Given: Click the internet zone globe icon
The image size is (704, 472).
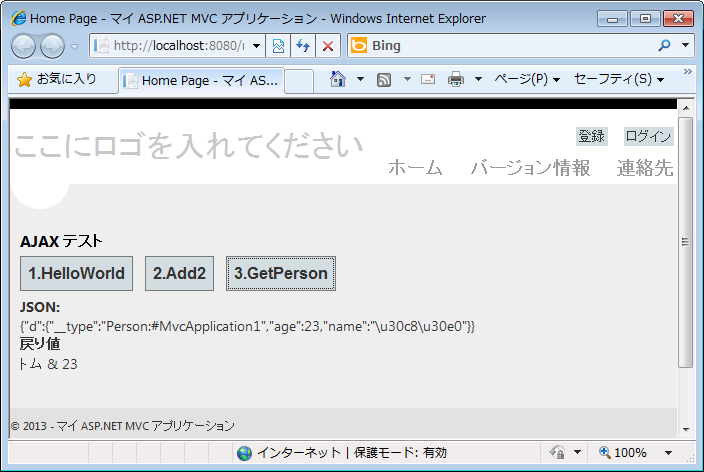Looking at the screenshot, I should 244,453.
